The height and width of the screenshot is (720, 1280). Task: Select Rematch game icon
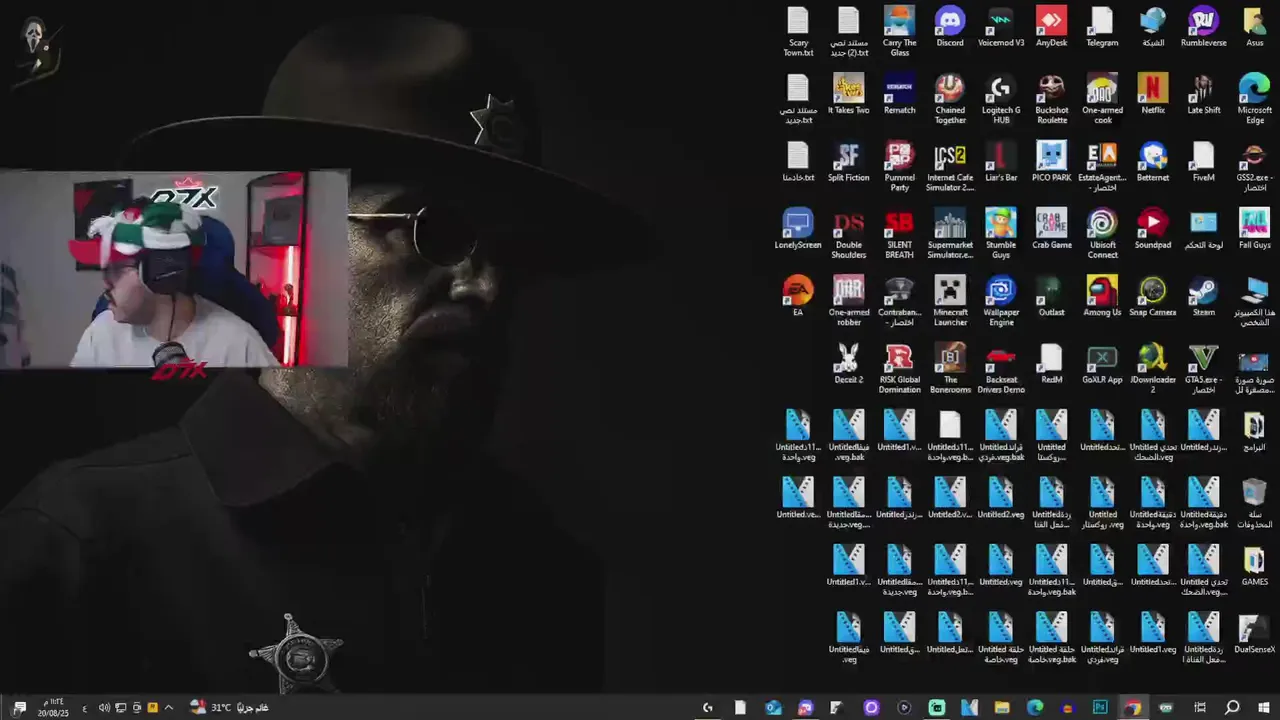point(899,95)
